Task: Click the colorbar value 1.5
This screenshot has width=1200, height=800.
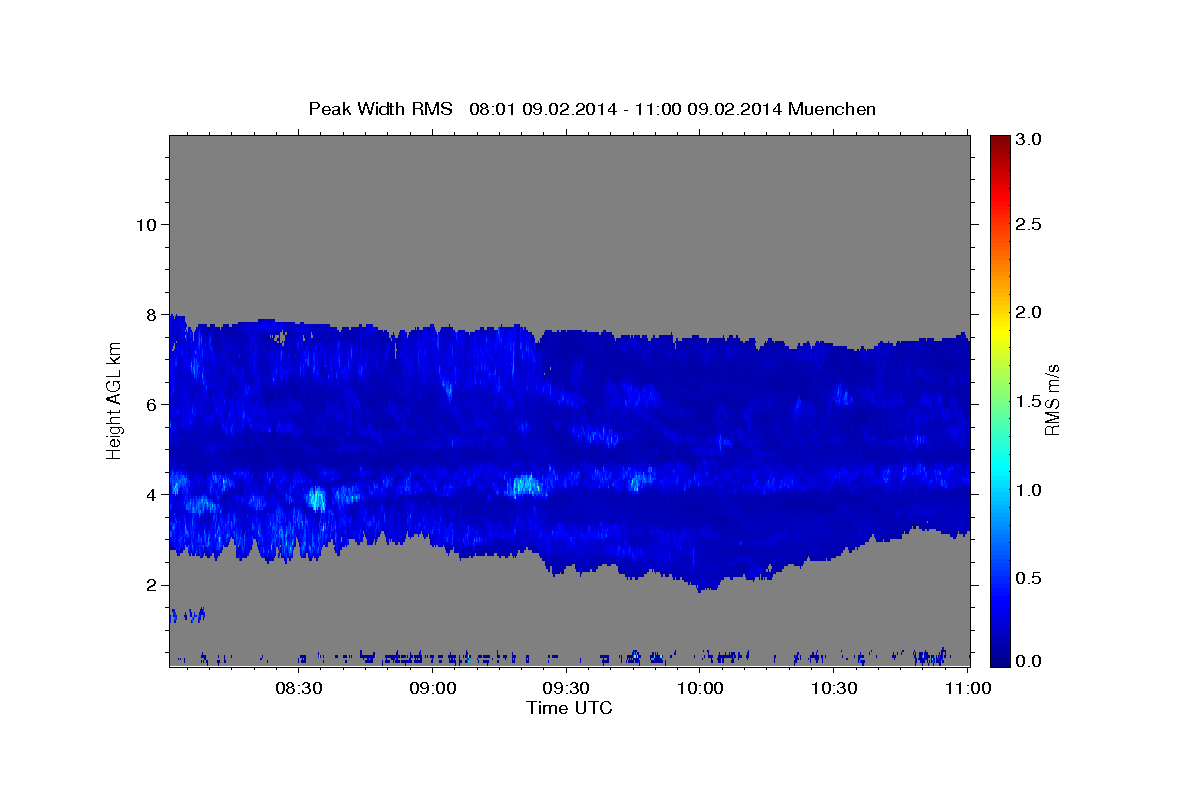Action: click(x=1029, y=401)
